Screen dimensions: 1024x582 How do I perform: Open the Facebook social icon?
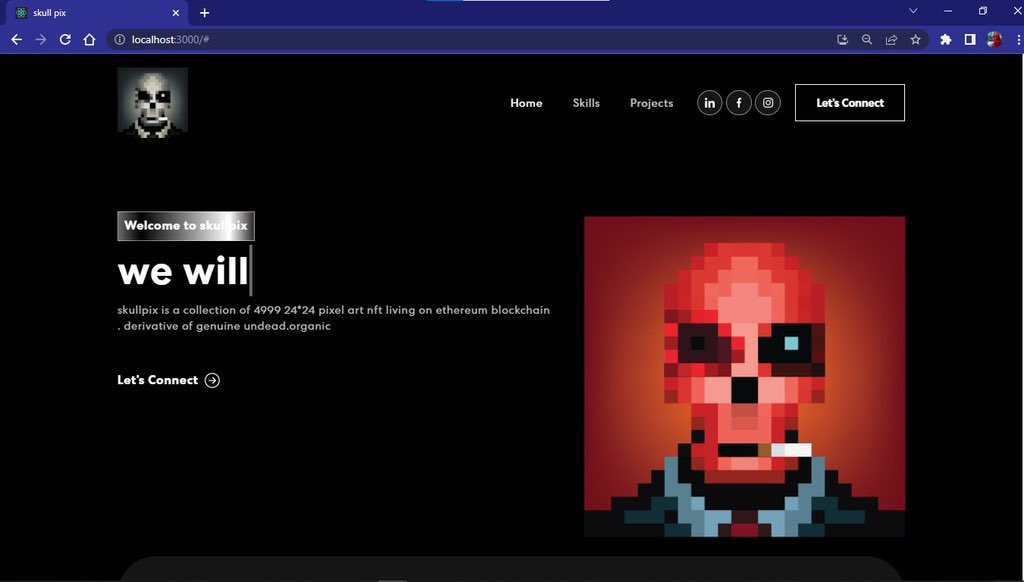point(739,103)
